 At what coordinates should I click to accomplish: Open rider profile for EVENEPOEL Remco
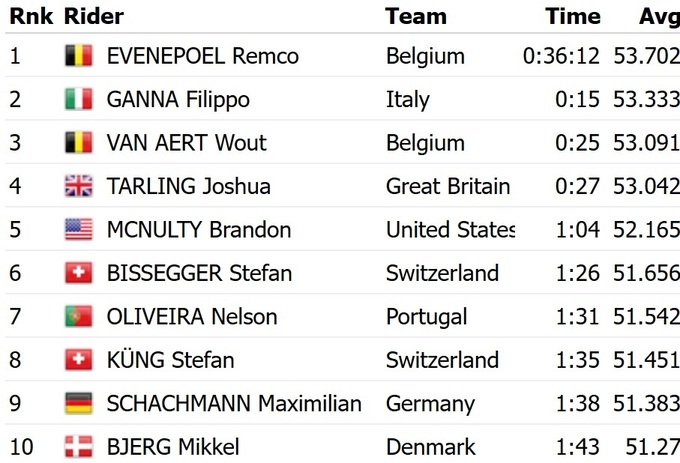click(202, 56)
